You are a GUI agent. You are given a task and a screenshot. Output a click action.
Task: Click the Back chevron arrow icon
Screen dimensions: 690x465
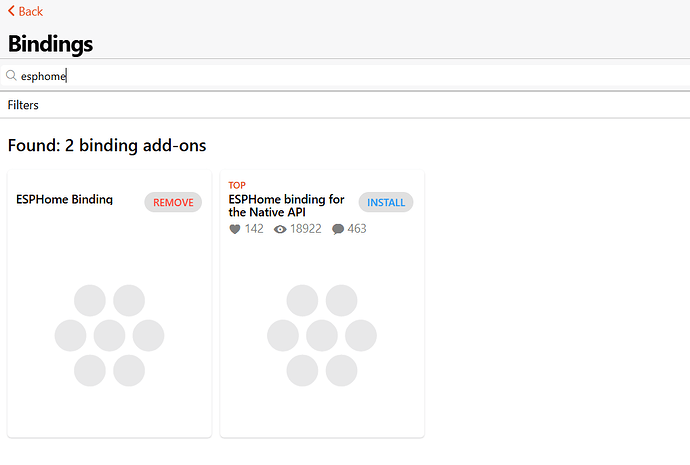point(11,11)
